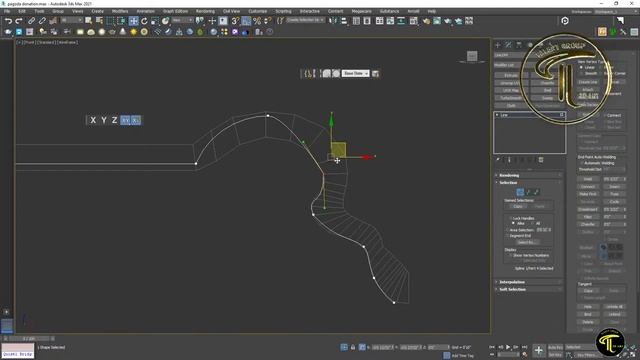Click the Fillet button

click(x=588, y=217)
